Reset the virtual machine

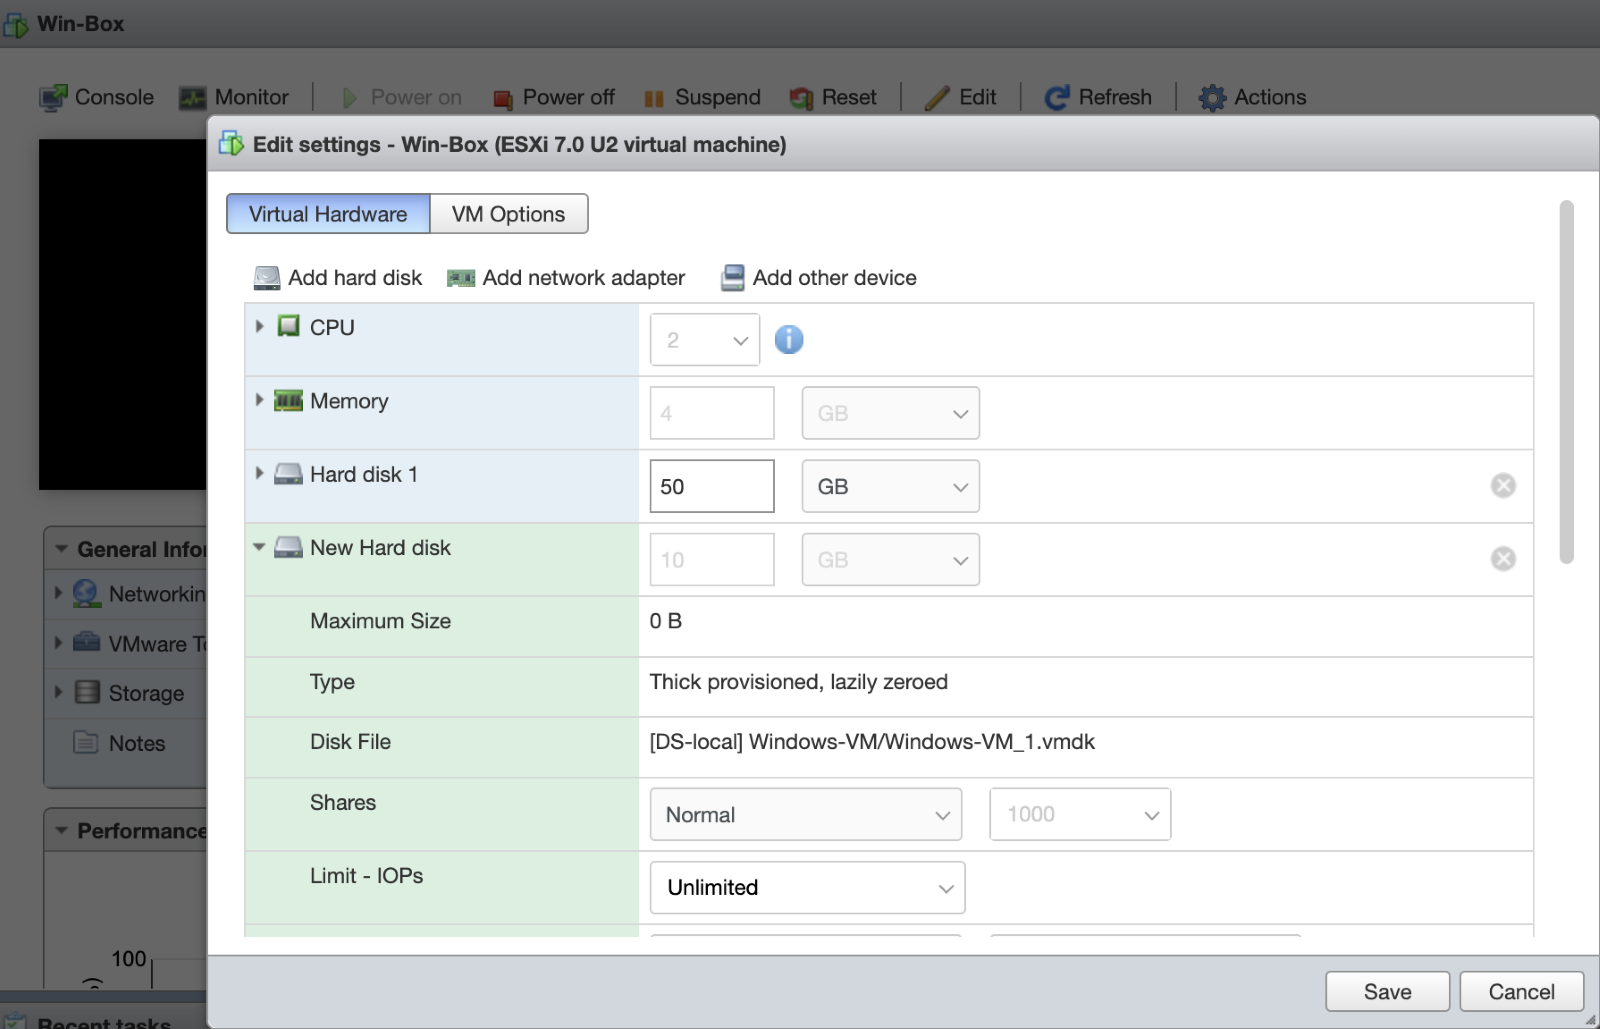pyautogui.click(x=833, y=97)
